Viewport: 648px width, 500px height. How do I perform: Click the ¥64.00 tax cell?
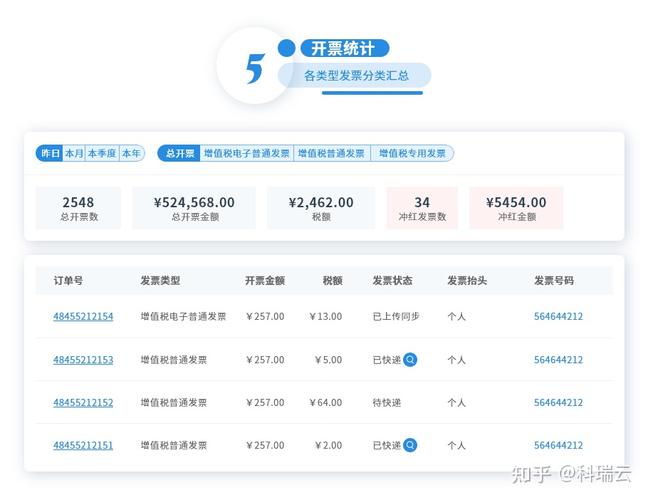point(326,402)
